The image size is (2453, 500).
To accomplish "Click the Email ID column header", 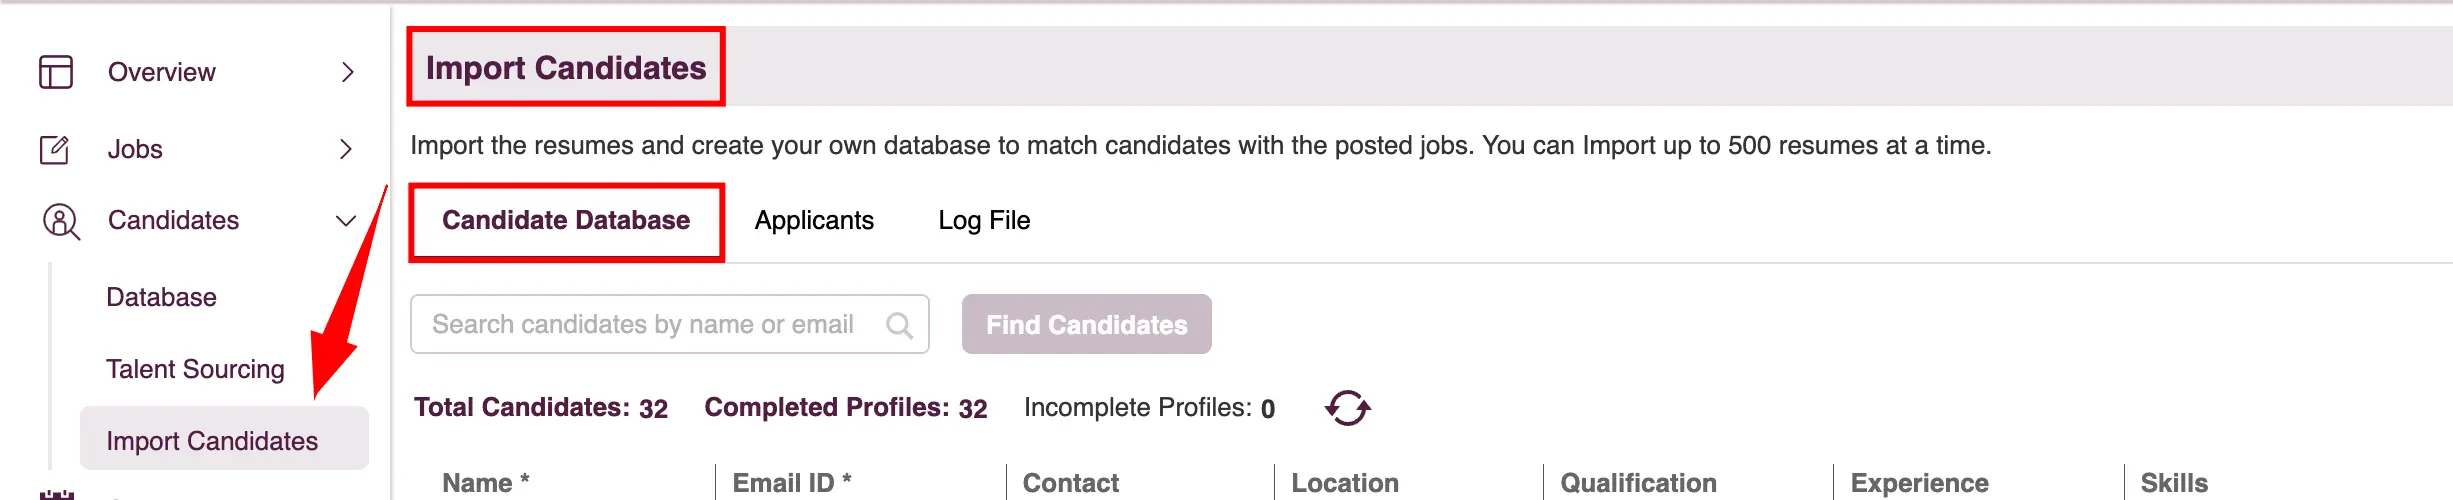I will (792, 483).
